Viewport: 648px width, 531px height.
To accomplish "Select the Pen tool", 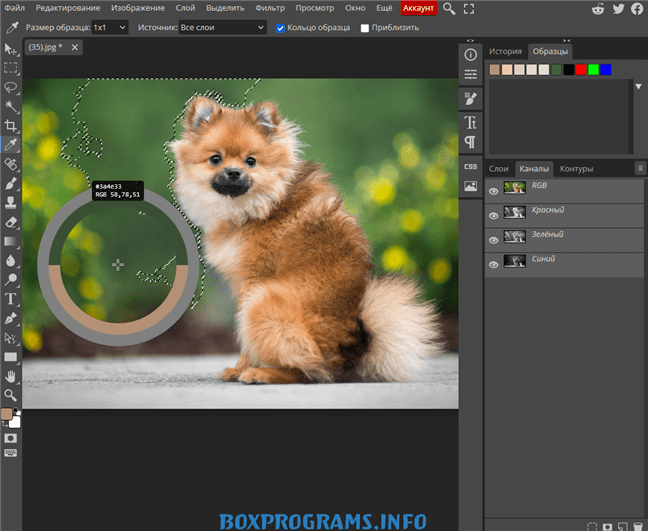I will [10, 318].
